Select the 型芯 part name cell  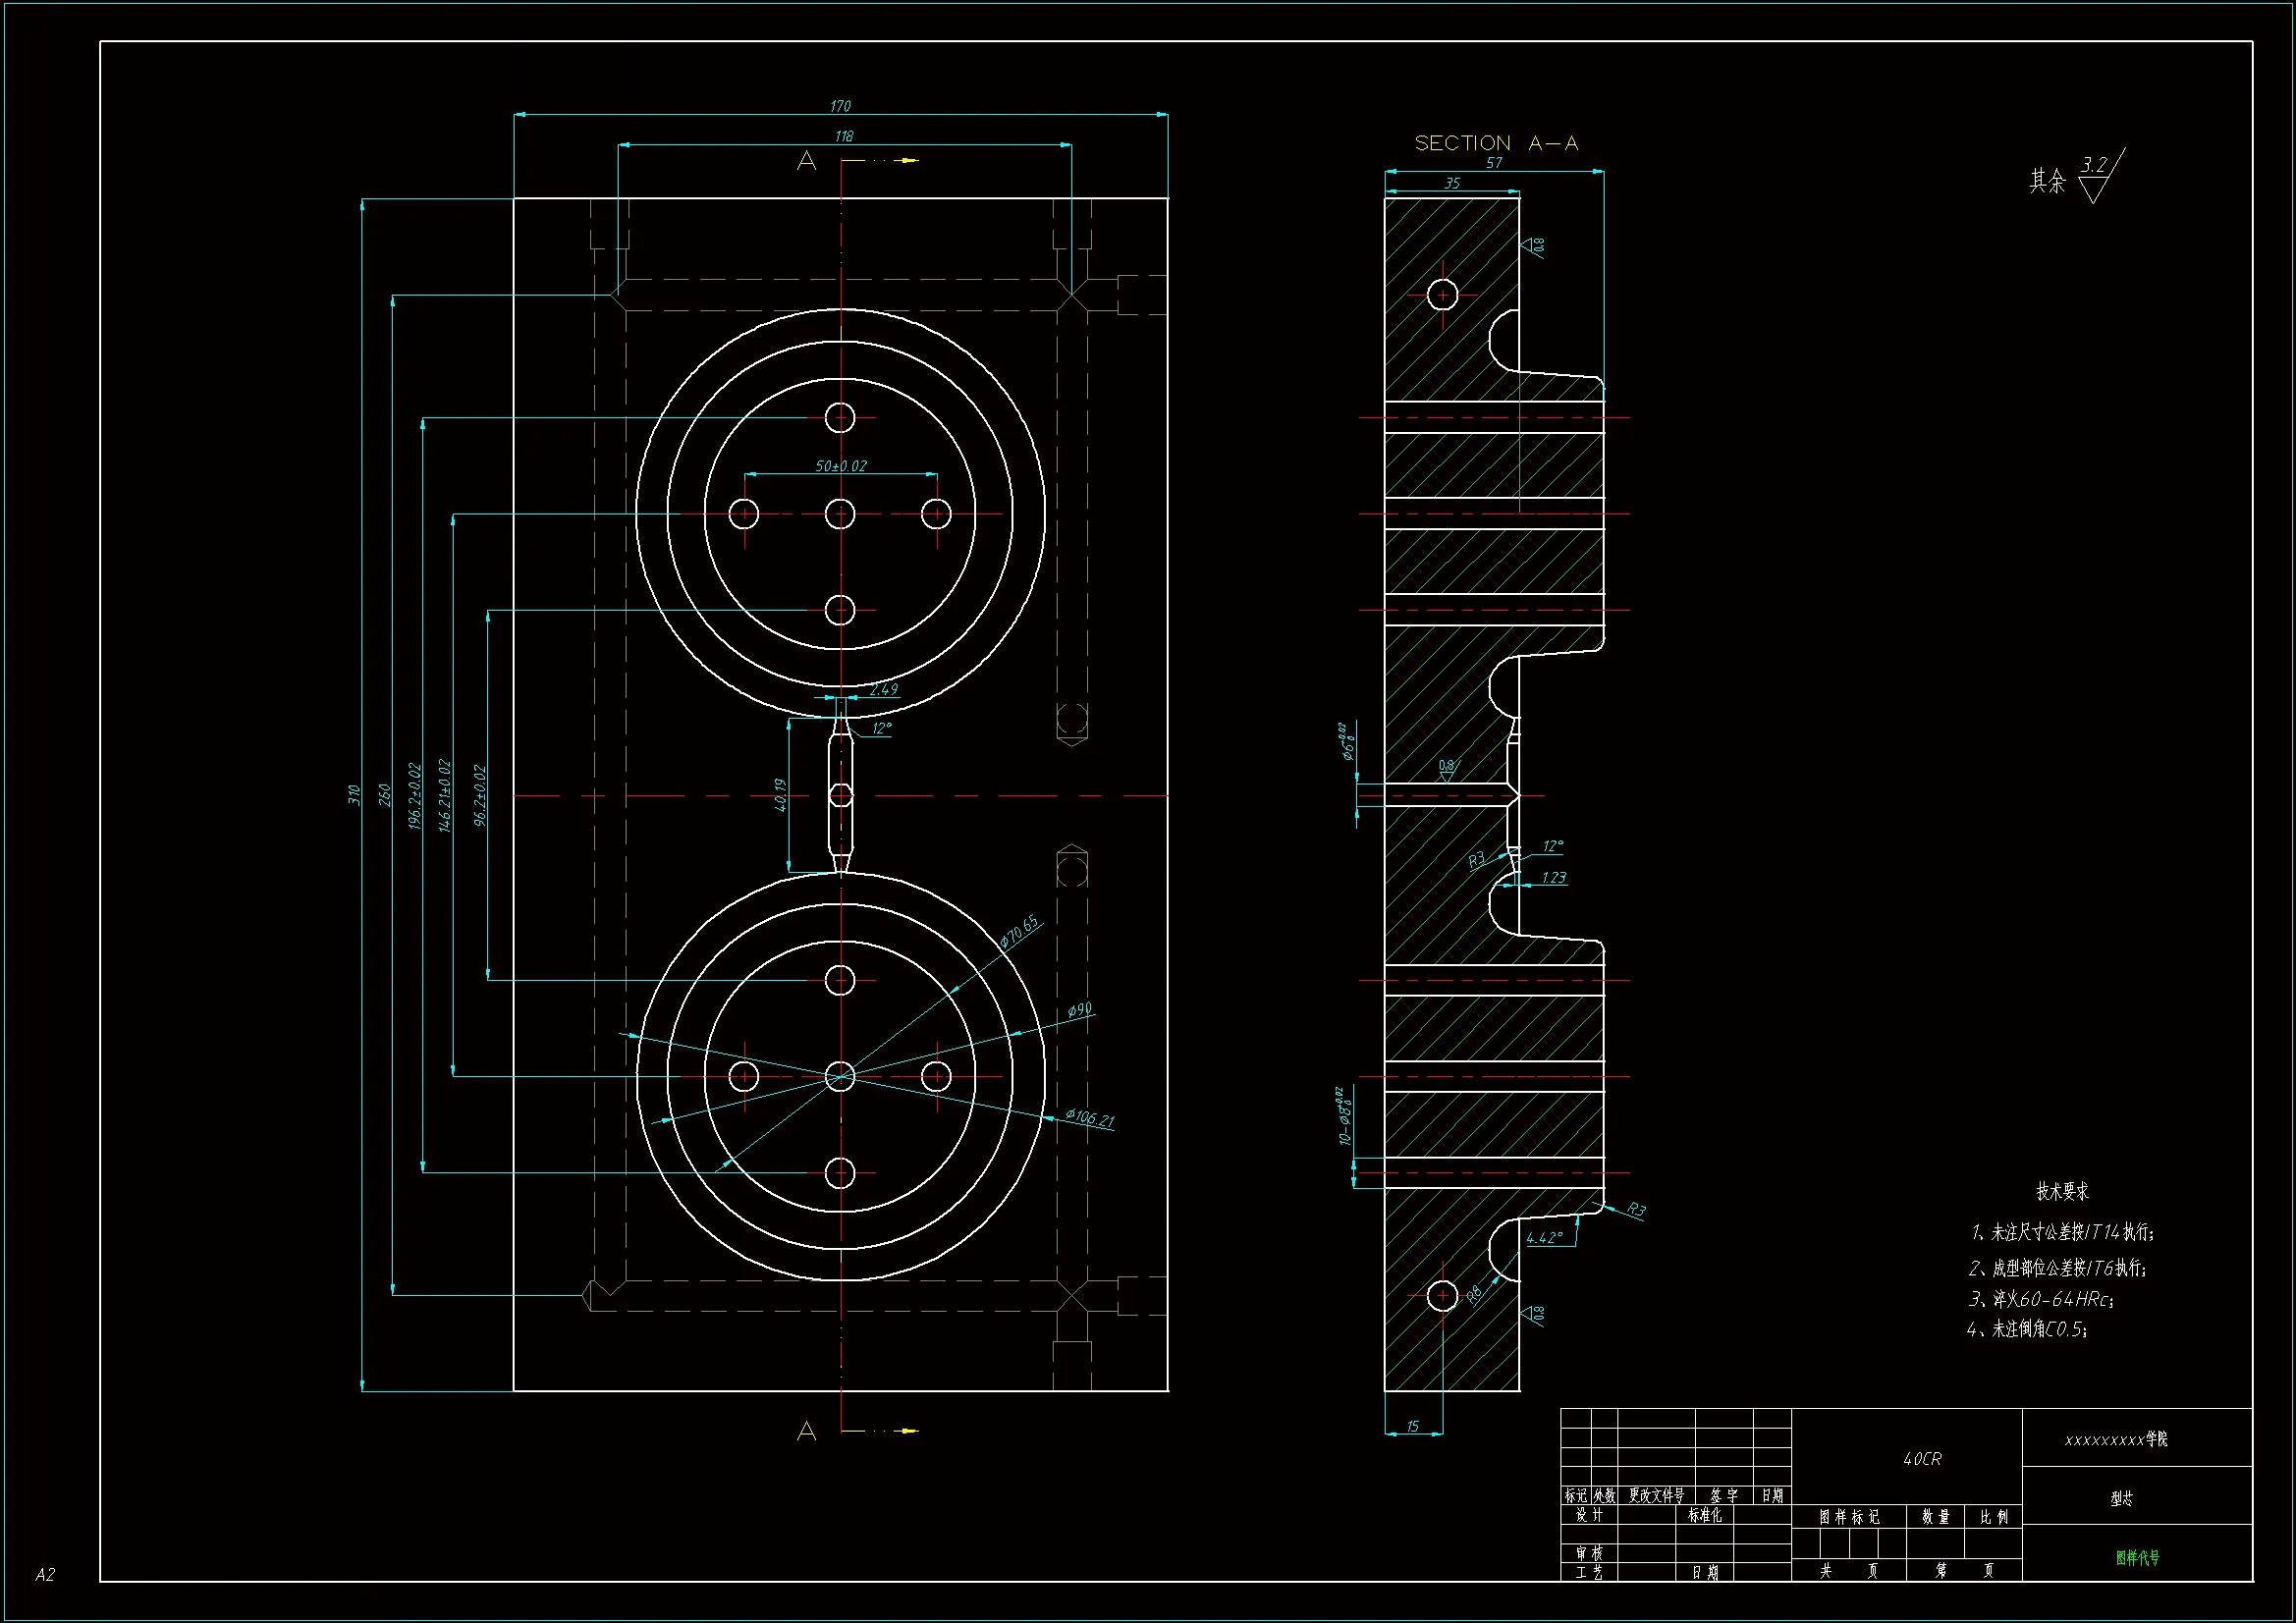[x=2121, y=1498]
